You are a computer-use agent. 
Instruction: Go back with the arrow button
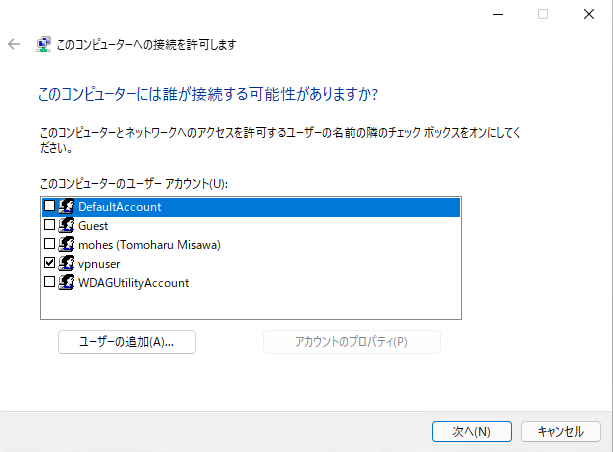[x=14, y=44]
